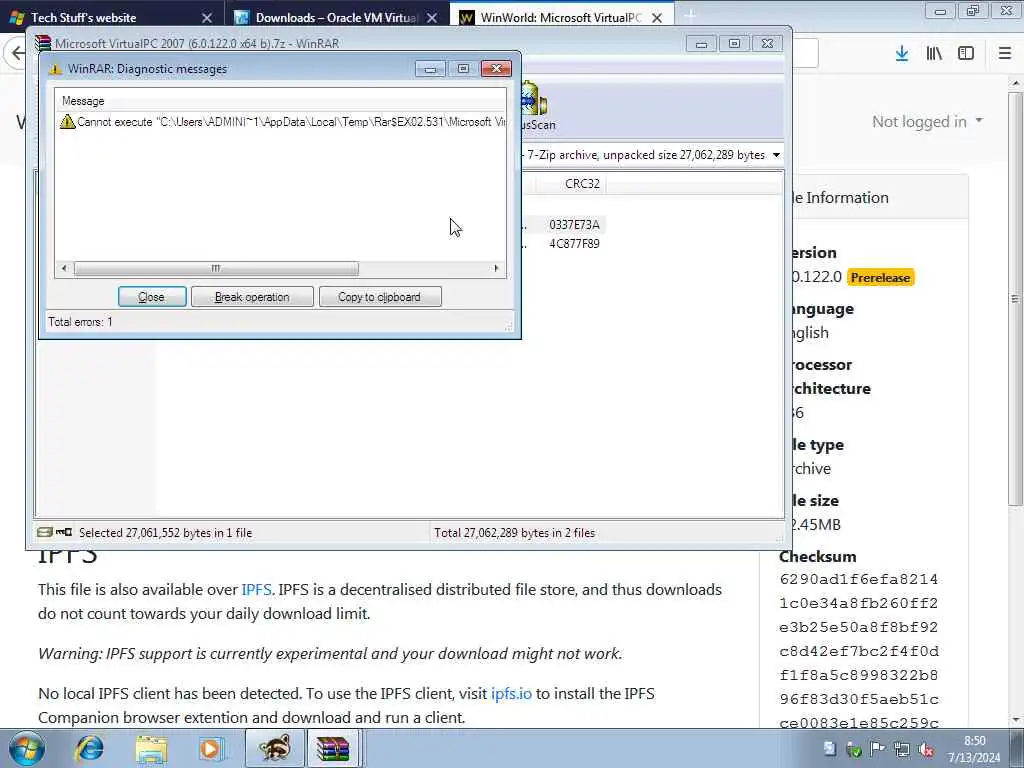The width and height of the screenshot is (1024, 768).
Task: Click the horizontal scrollbar thumb in Diagnostic messages
Action: (x=216, y=268)
